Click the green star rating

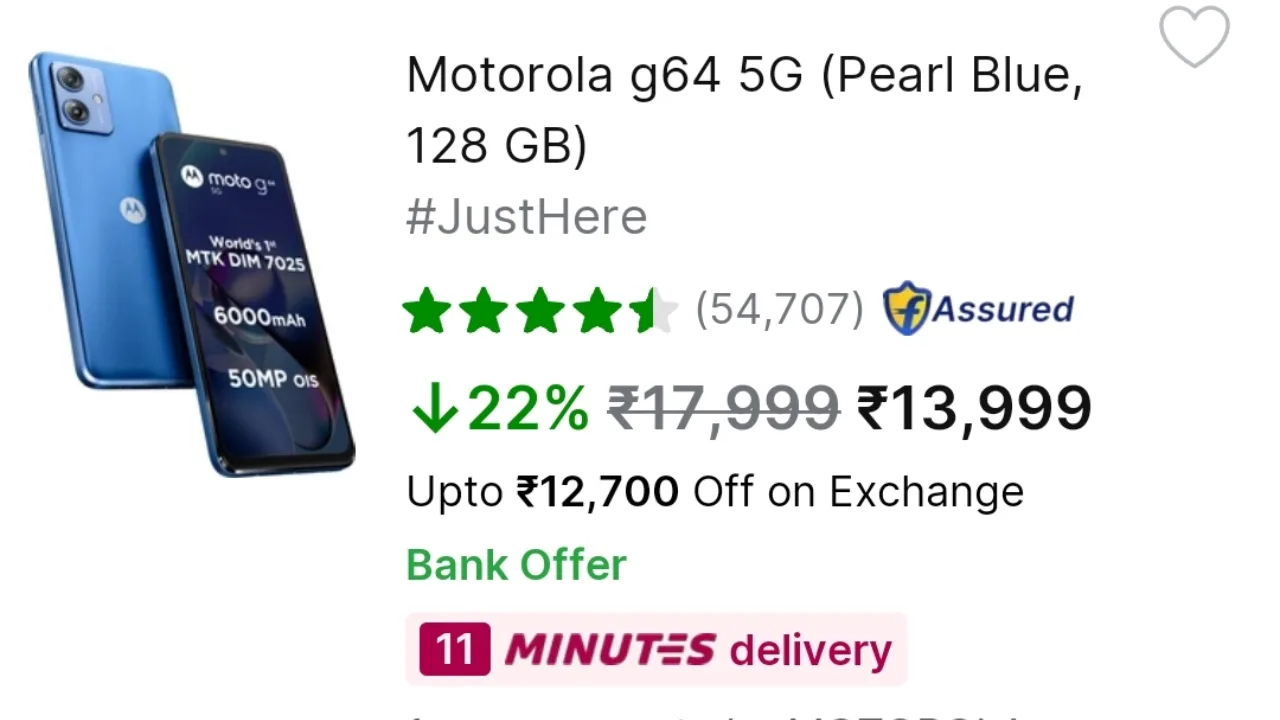tap(540, 310)
